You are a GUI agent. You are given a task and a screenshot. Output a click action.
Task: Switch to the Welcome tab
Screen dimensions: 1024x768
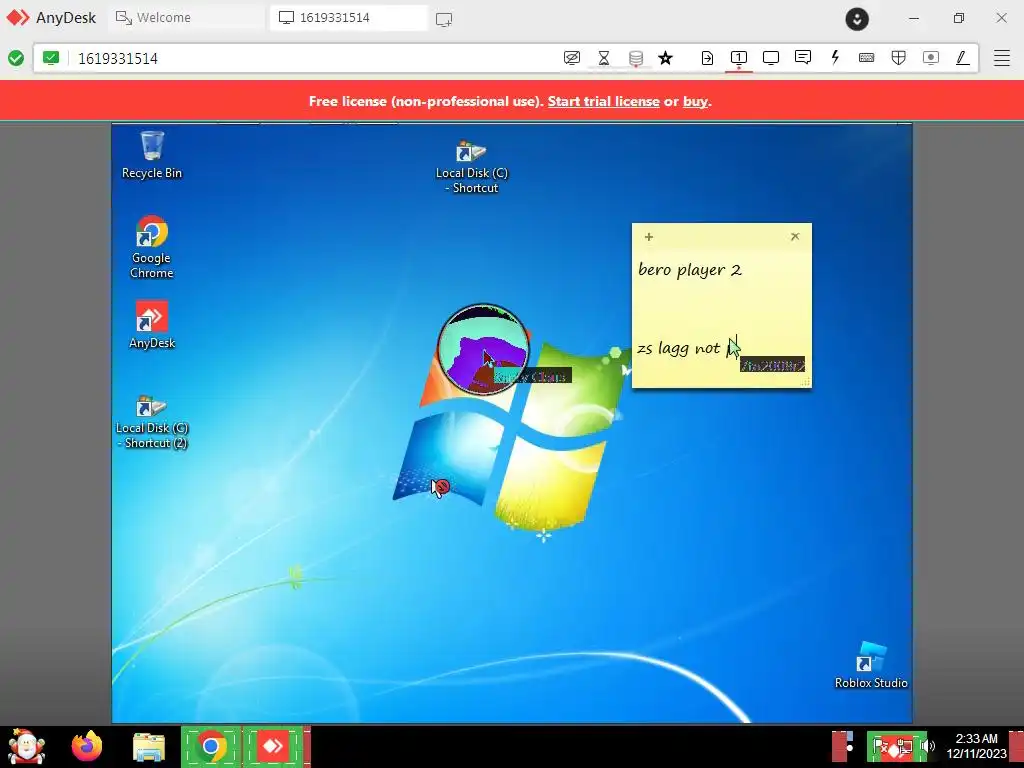tap(186, 18)
